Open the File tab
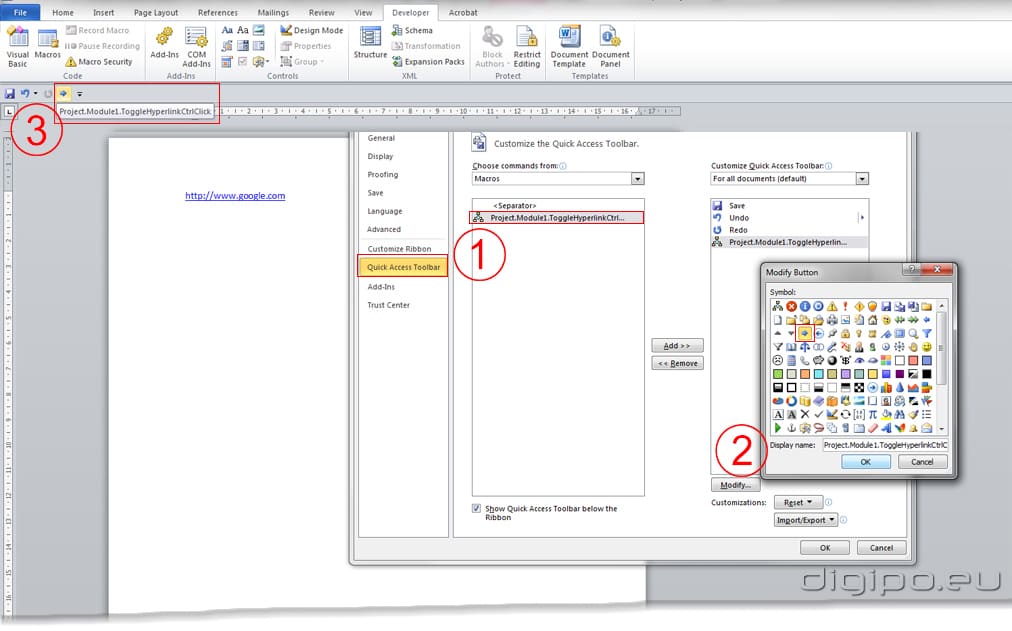The image size is (1012, 631). pos(21,12)
